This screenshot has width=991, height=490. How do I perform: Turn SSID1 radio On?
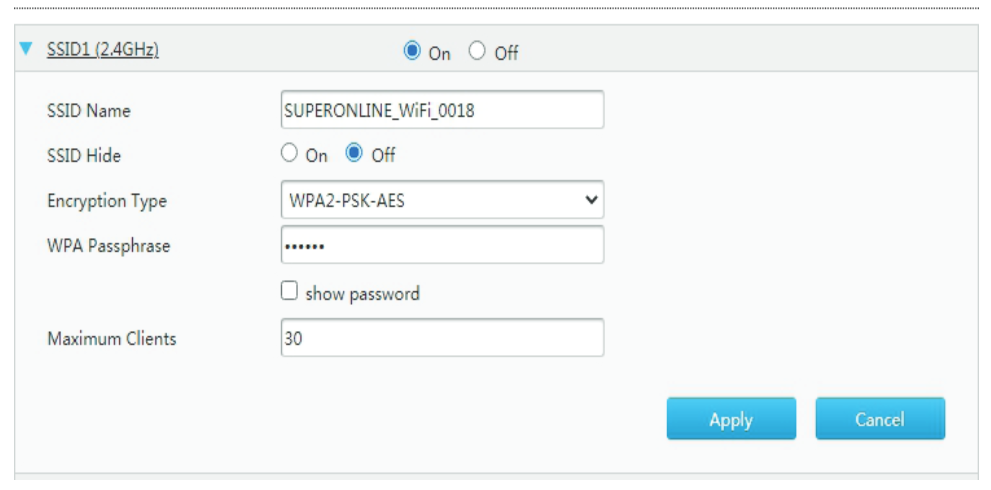click(x=412, y=51)
